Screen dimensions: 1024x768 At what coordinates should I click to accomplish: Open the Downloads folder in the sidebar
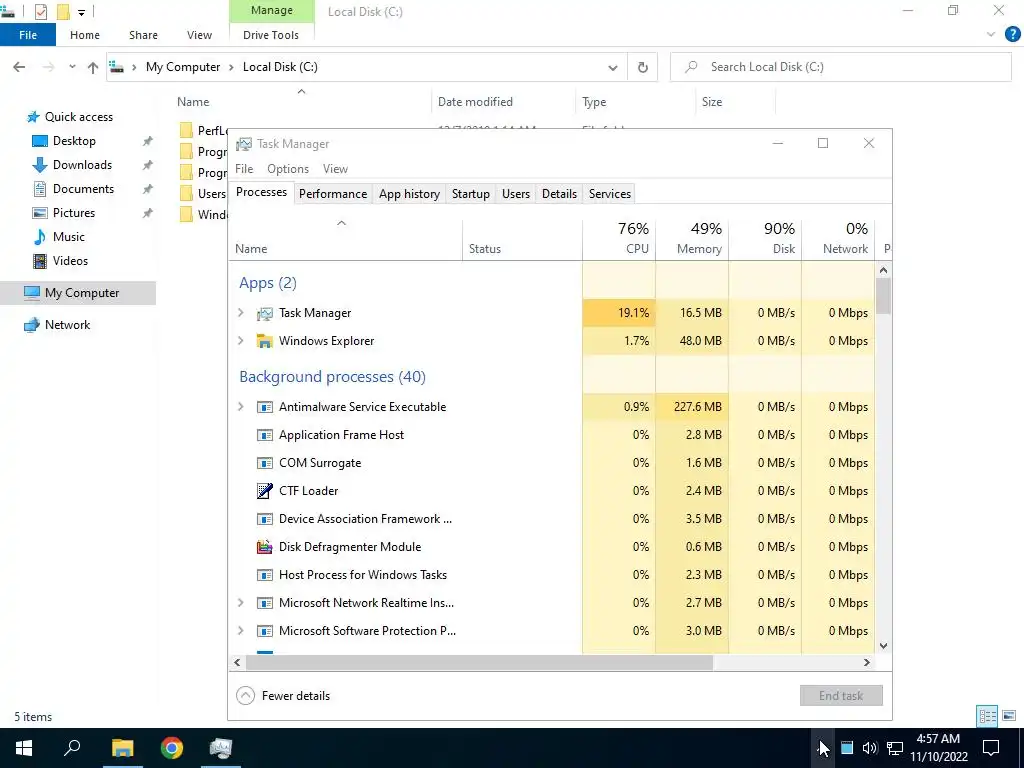pyautogui.click(x=82, y=165)
